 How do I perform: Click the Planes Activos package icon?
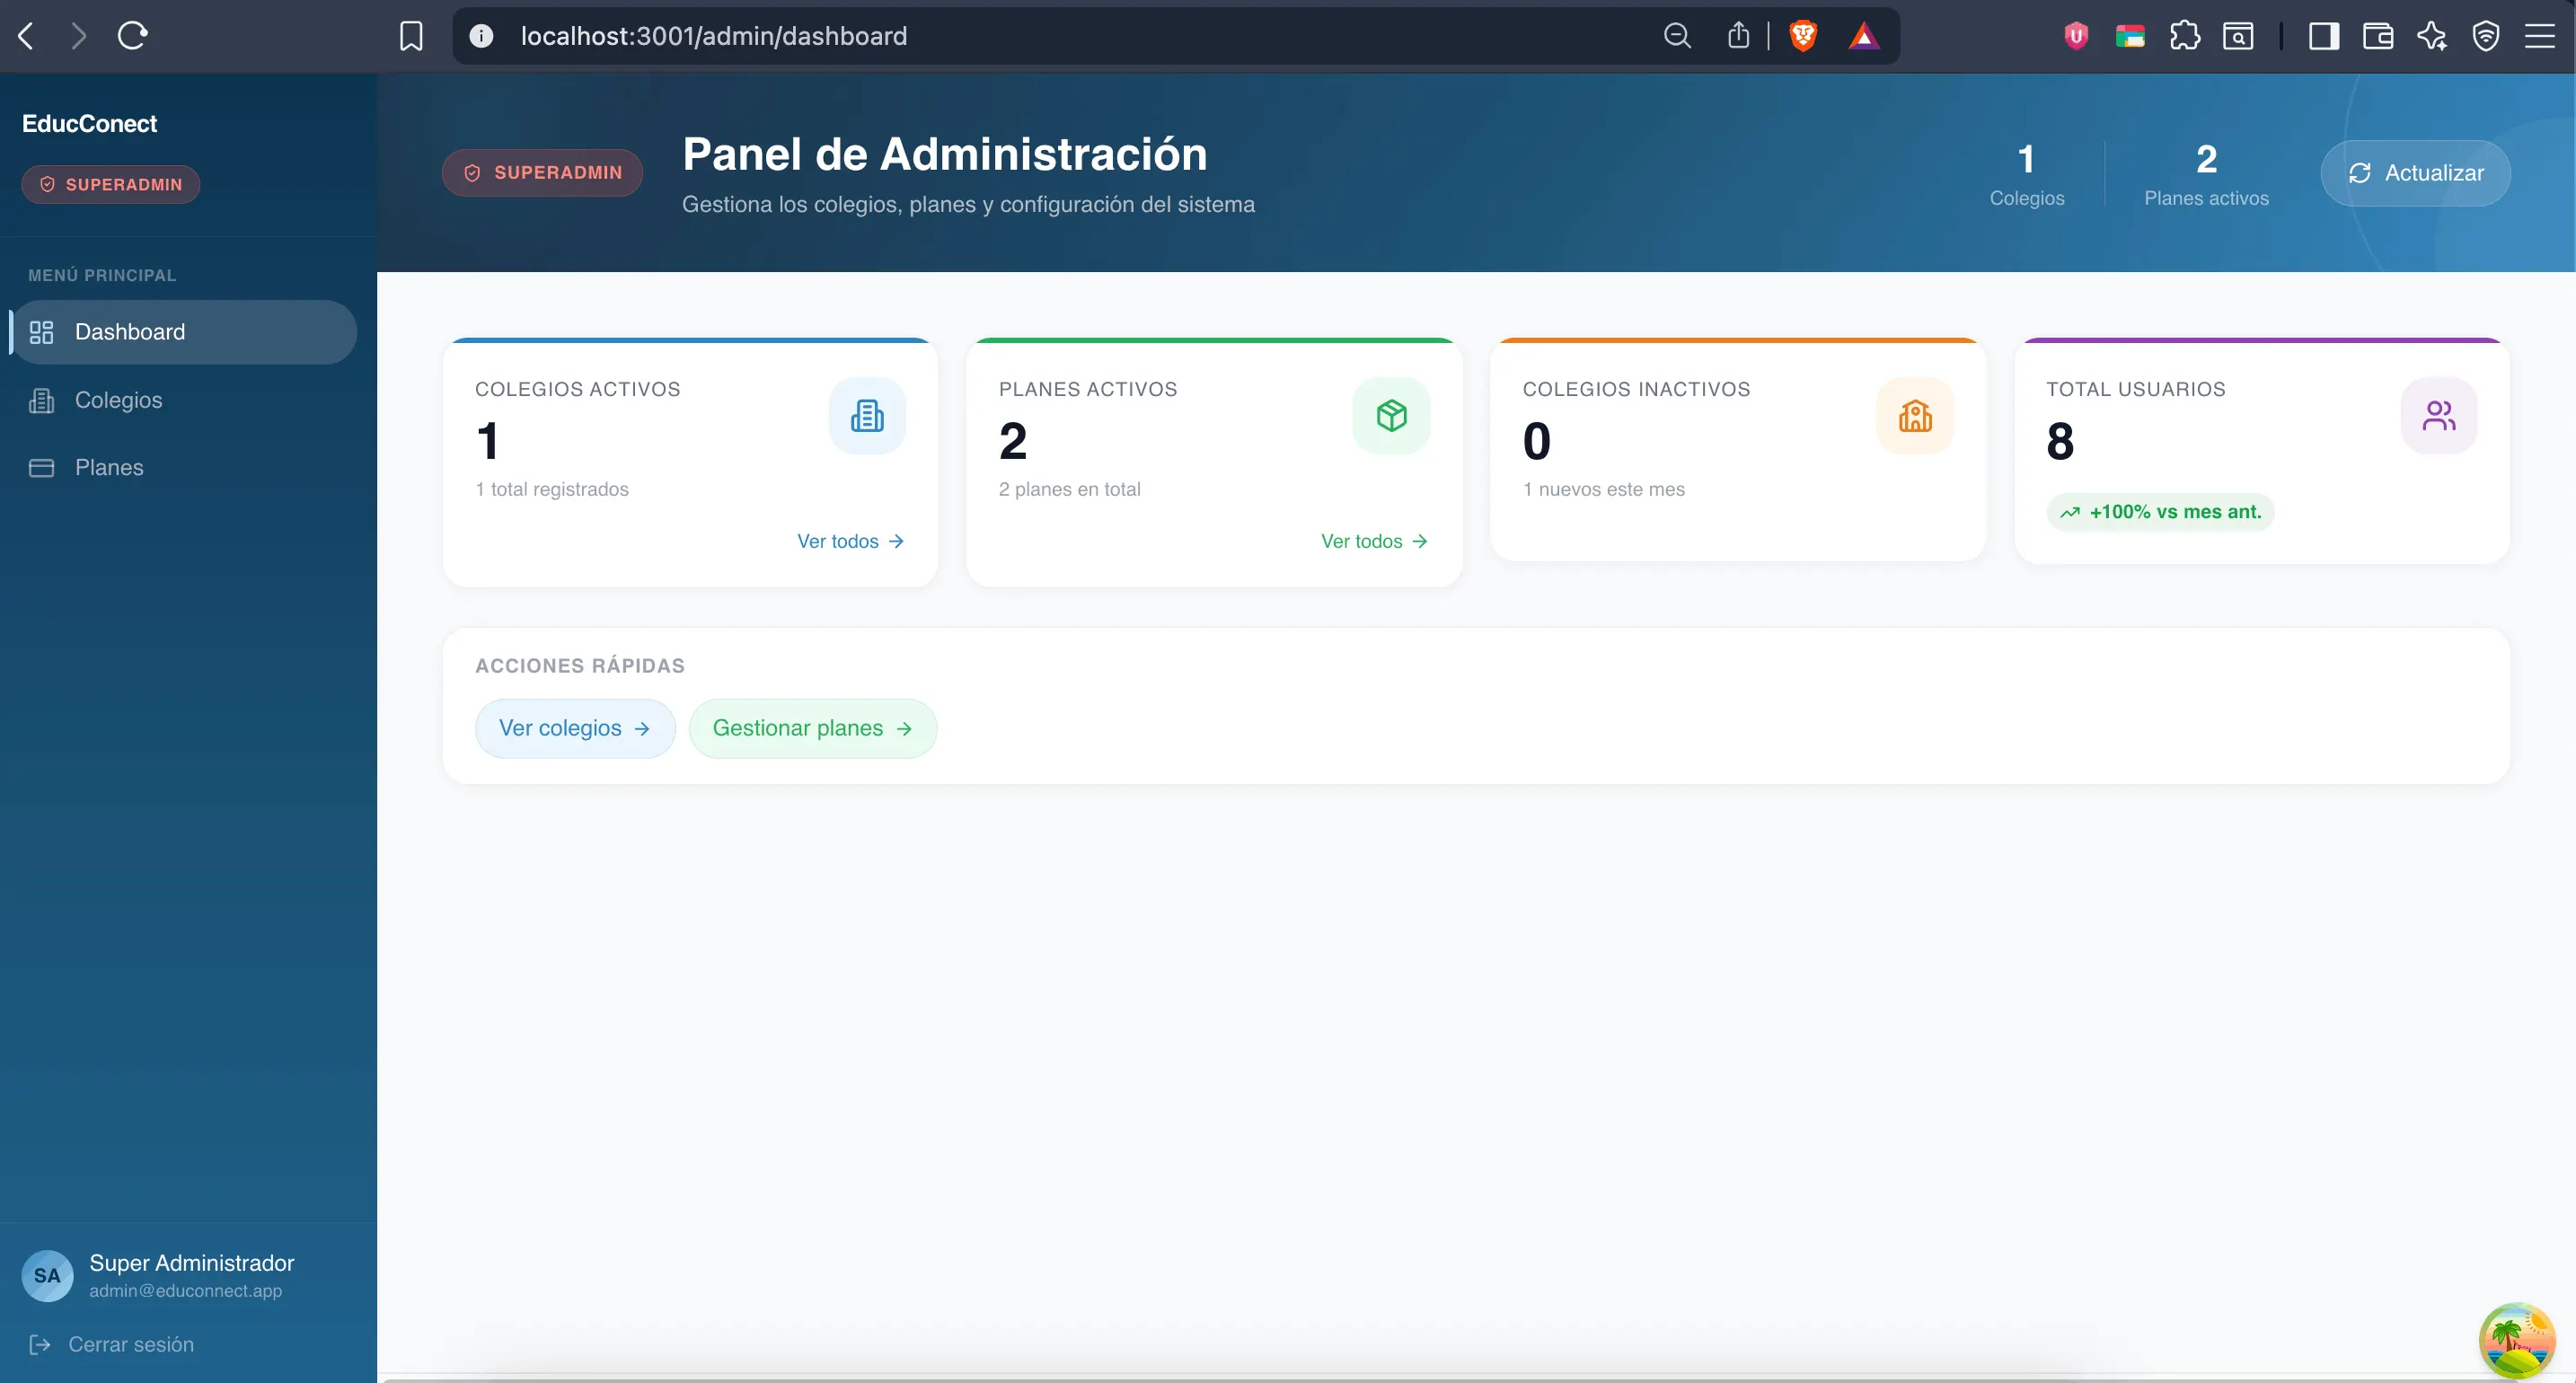[1391, 415]
